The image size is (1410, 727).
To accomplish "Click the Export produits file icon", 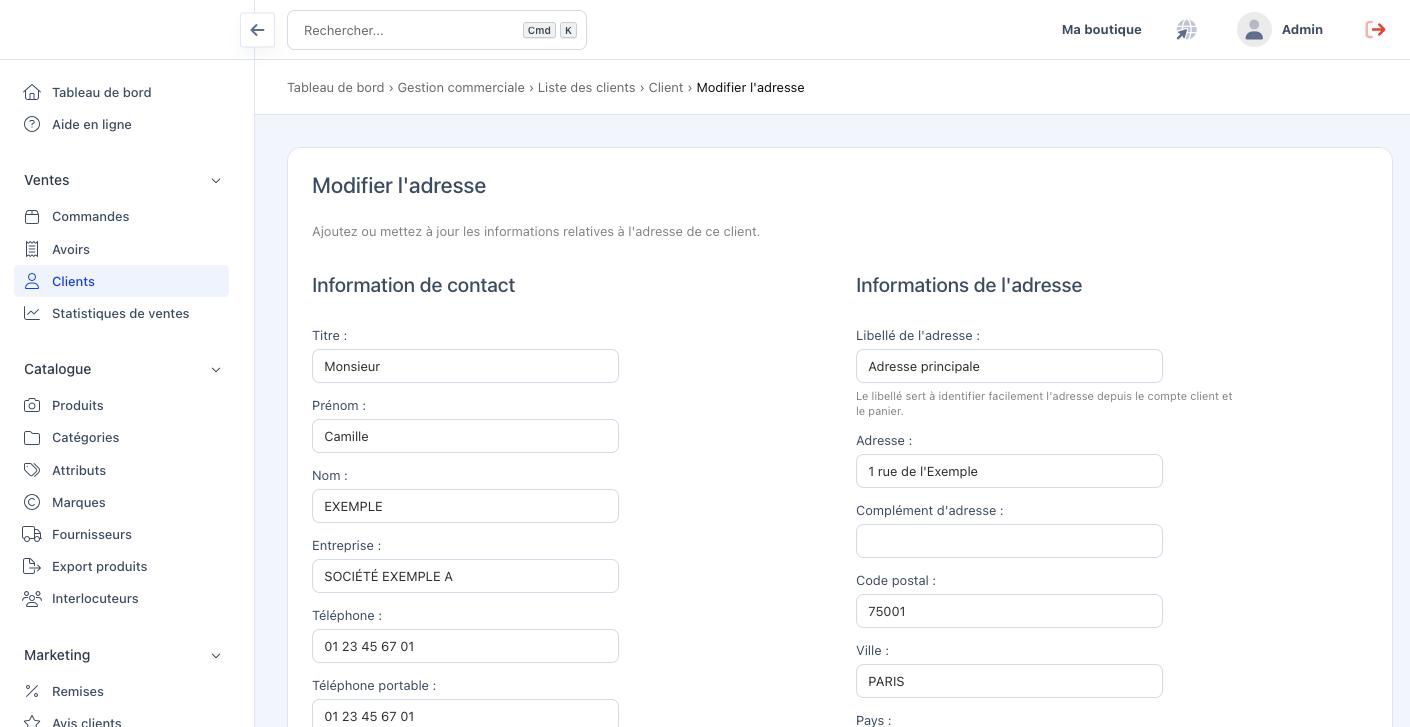I will (x=32, y=566).
